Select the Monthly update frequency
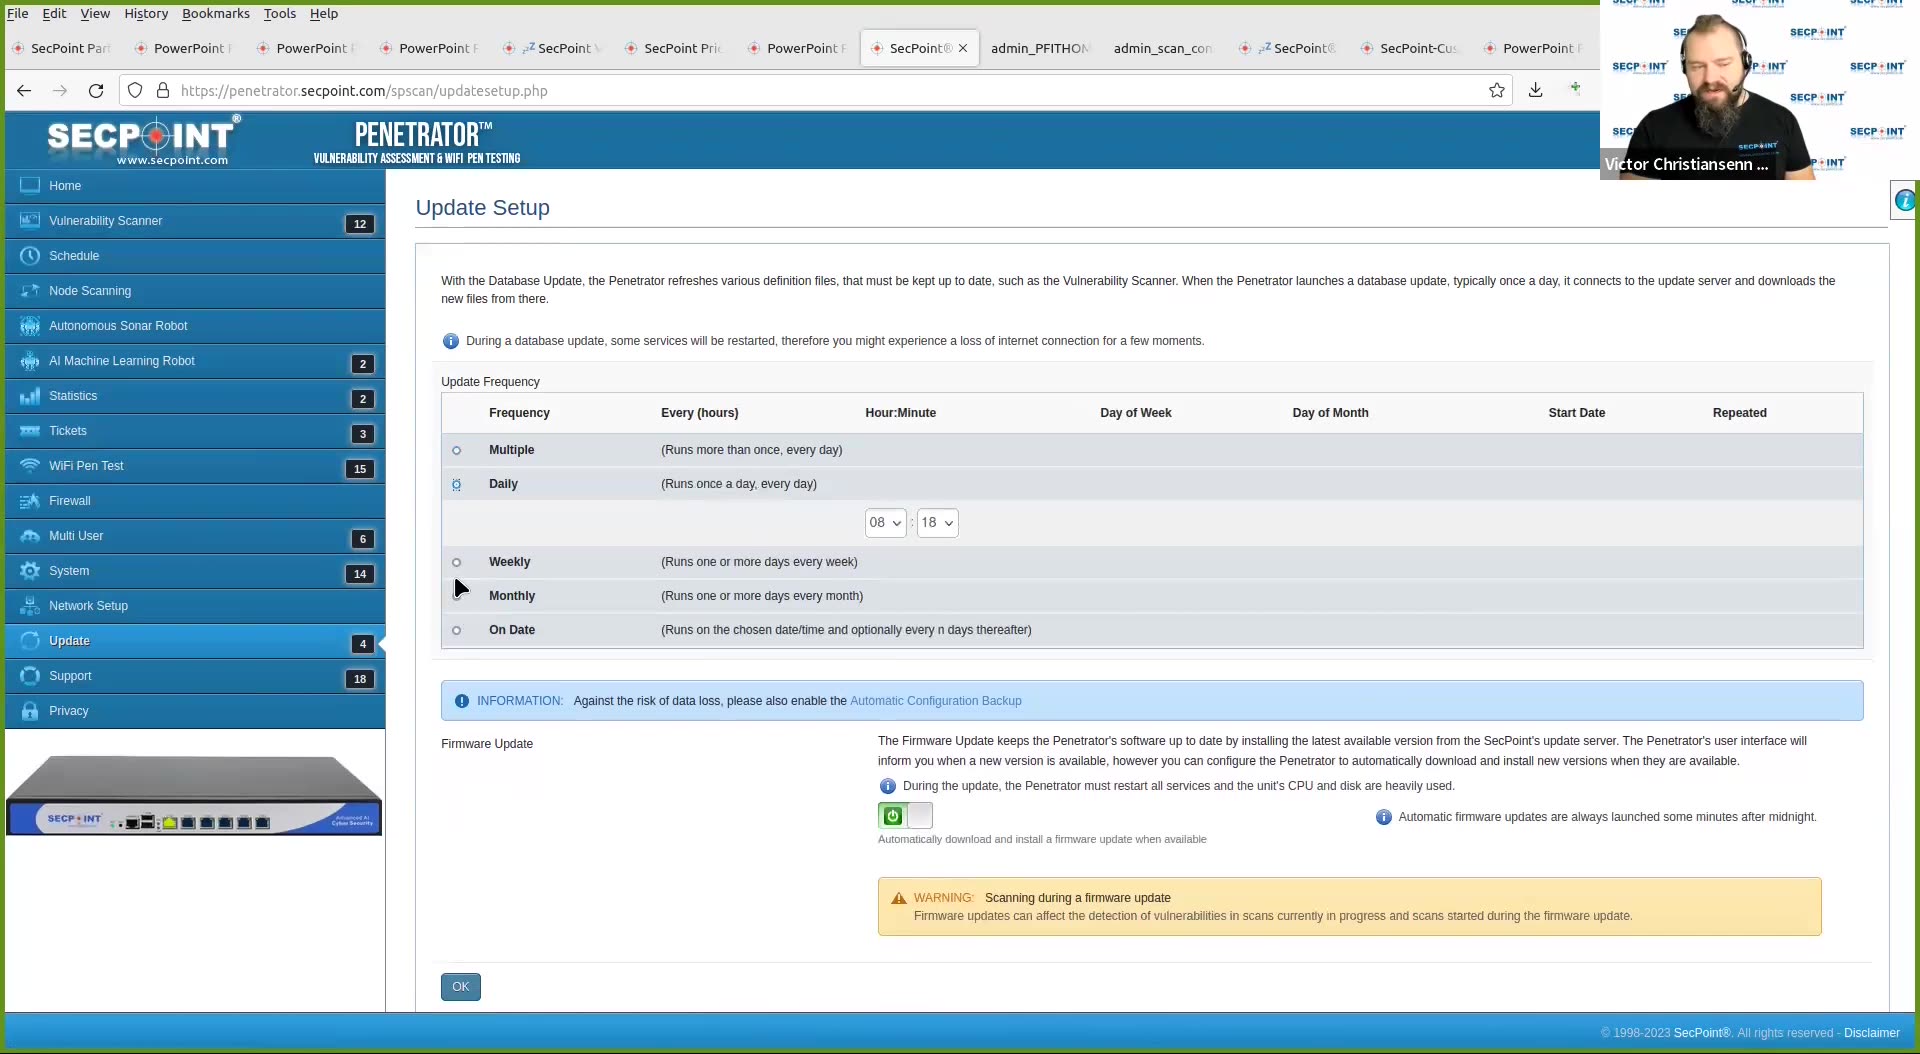This screenshot has height=1054, width=1920. [457, 597]
